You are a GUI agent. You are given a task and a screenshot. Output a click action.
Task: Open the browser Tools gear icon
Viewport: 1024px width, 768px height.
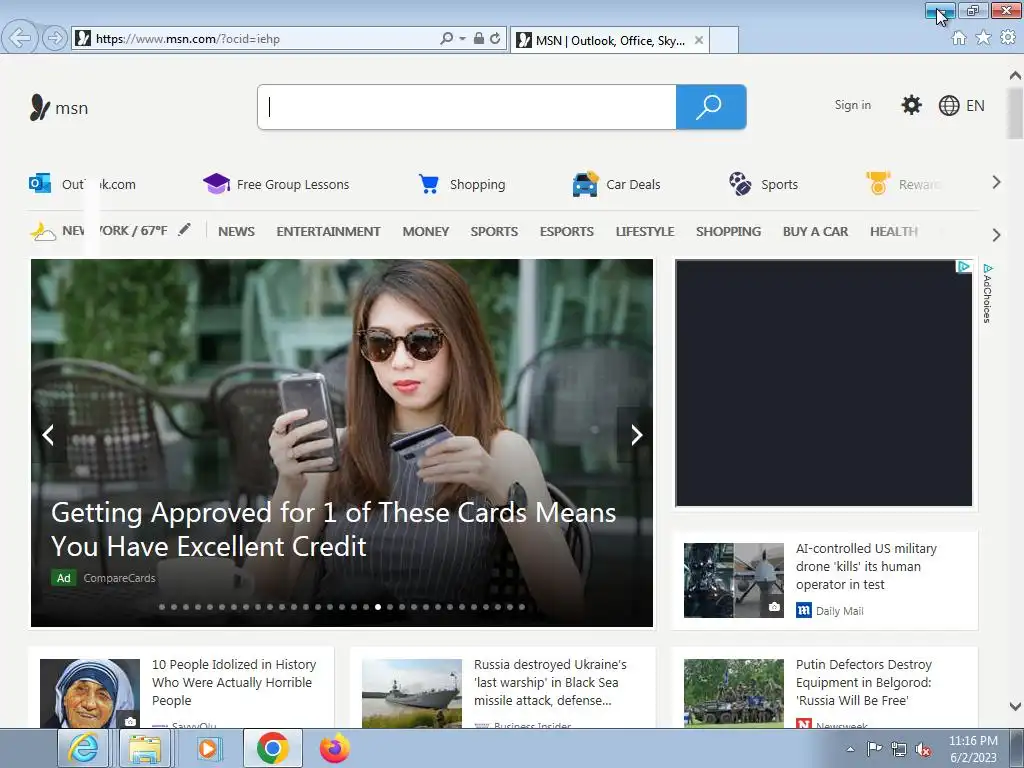(1008, 38)
